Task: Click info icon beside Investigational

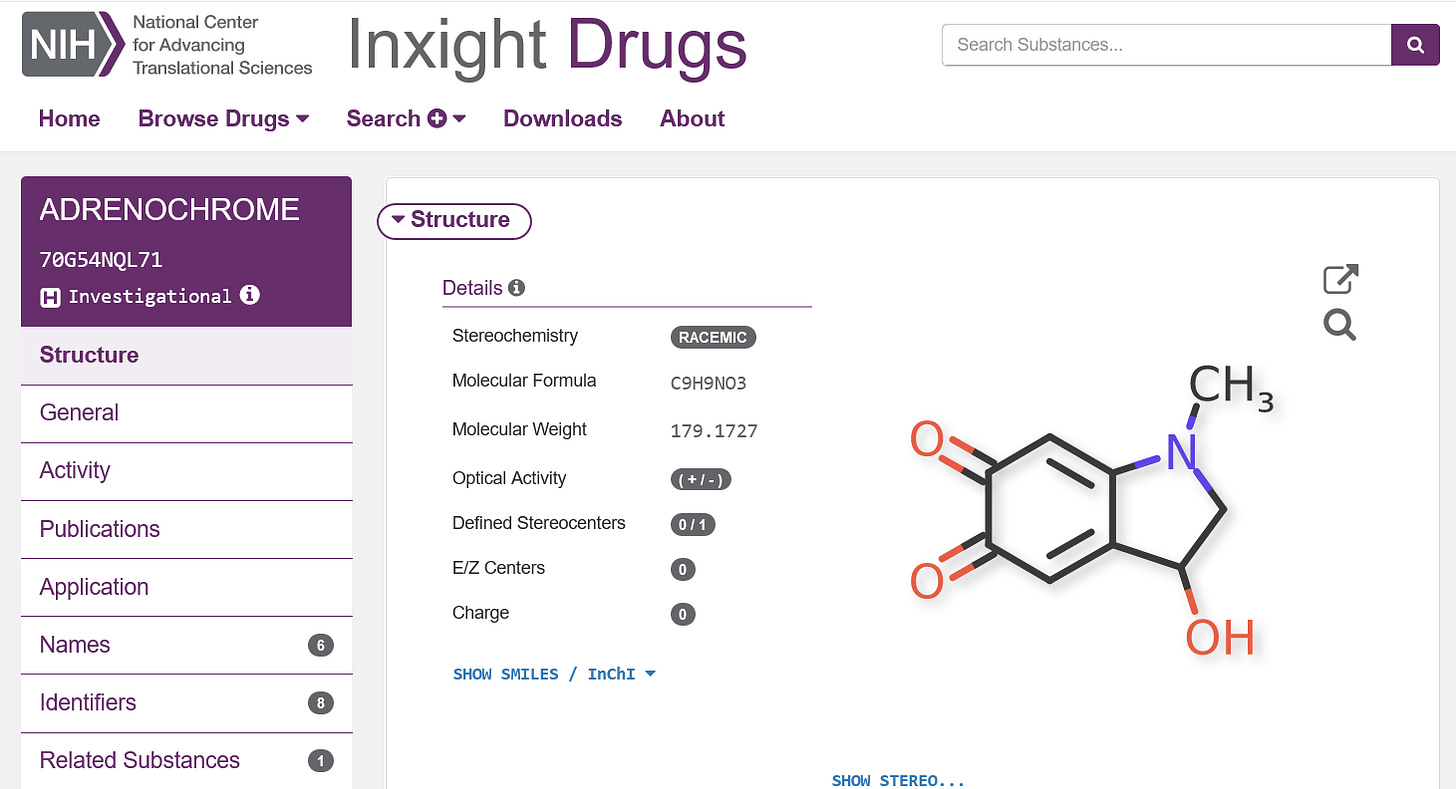Action: tap(250, 295)
